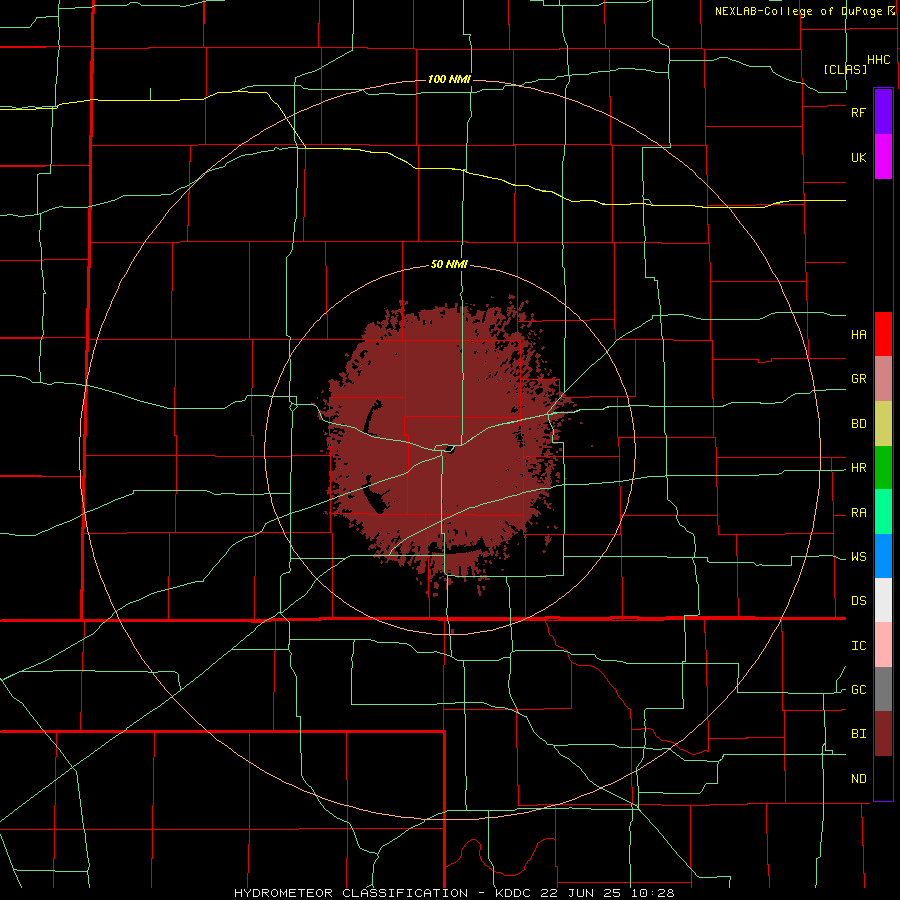Screen dimensions: 900x900
Task: Click the BI dark red legend swatch
Action: (x=883, y=734)
